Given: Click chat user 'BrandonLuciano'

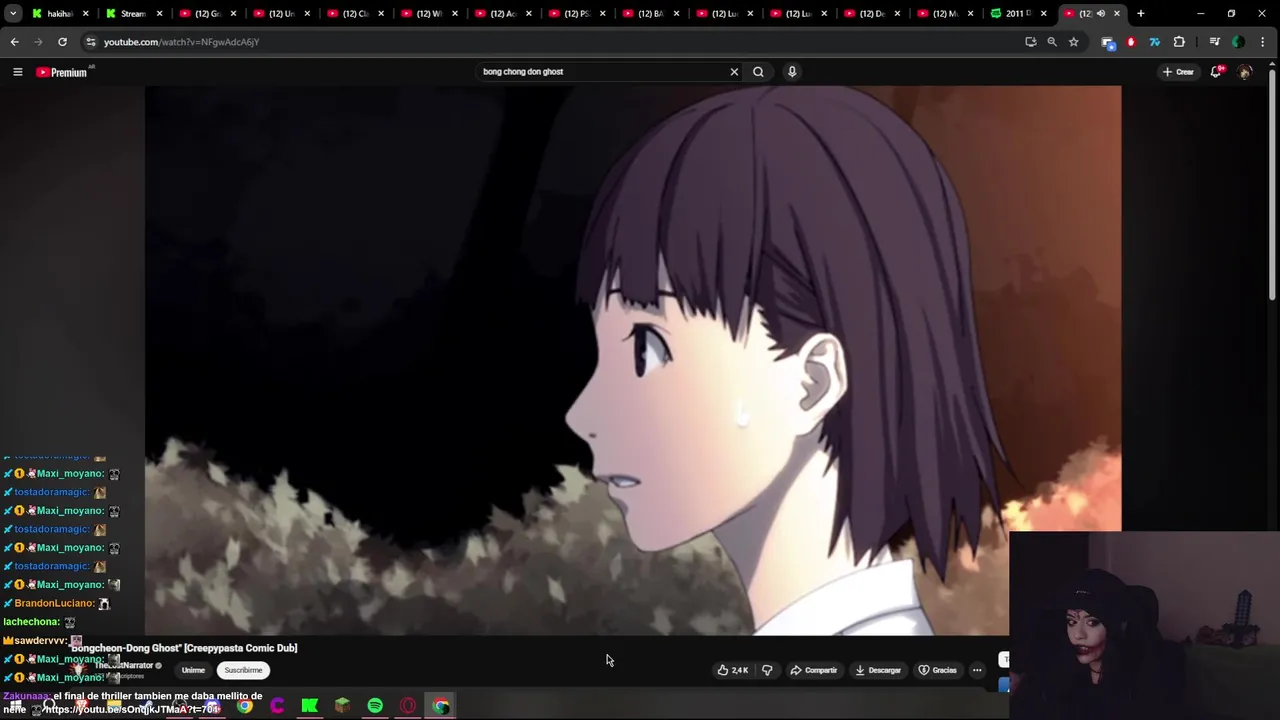Looking at the screenshot, I should pyautogui.click(x=54, y=603).
